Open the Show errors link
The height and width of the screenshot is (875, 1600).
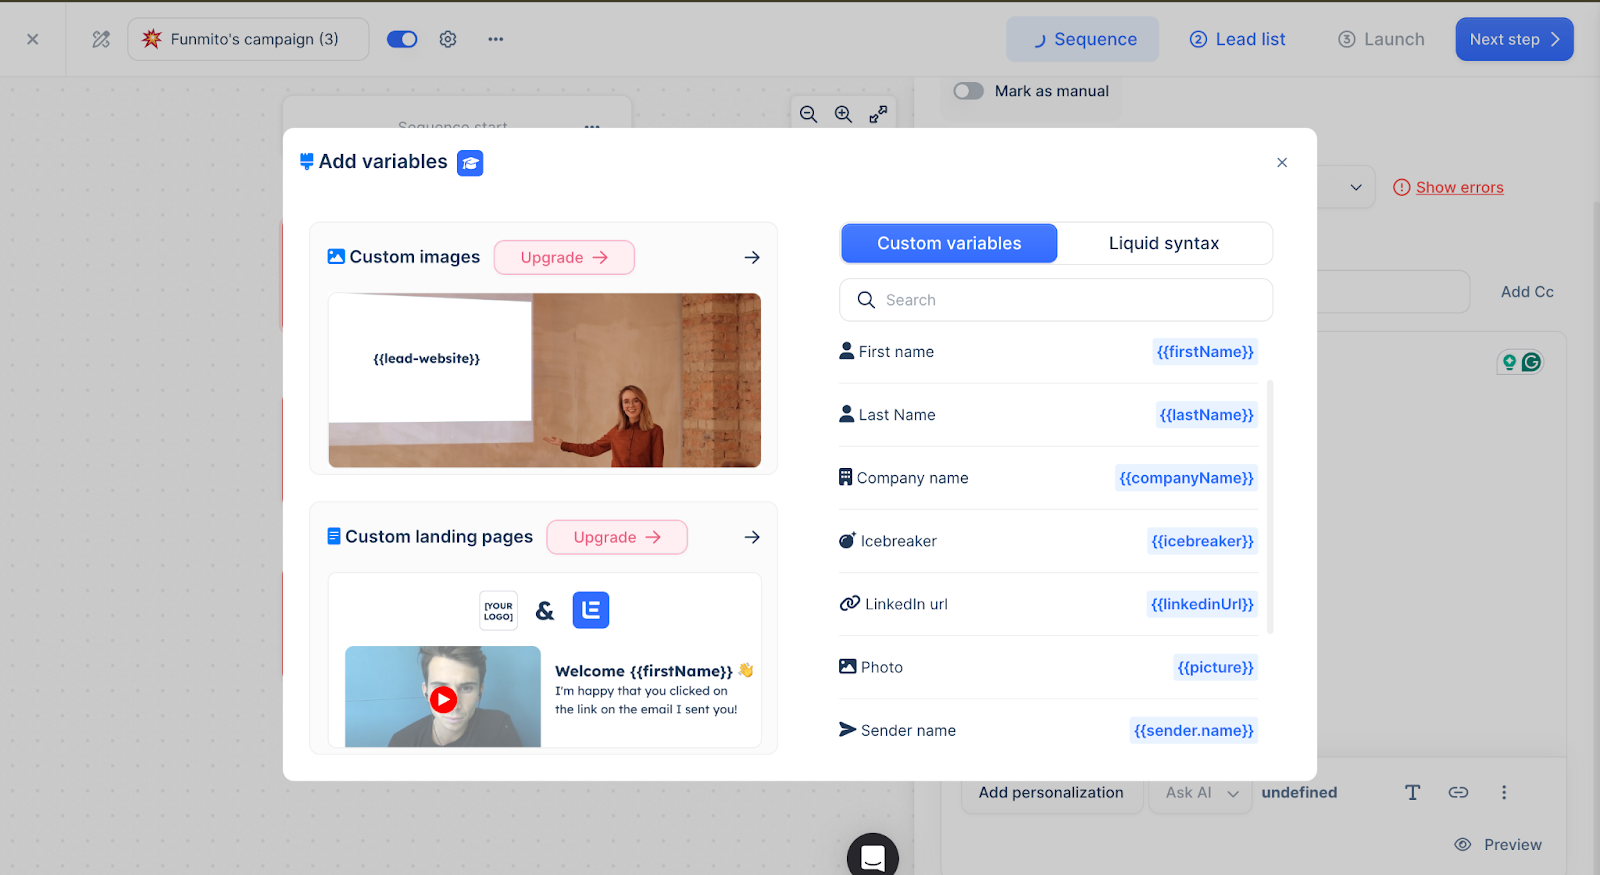pyautogui.click(x=1459, y=187)
